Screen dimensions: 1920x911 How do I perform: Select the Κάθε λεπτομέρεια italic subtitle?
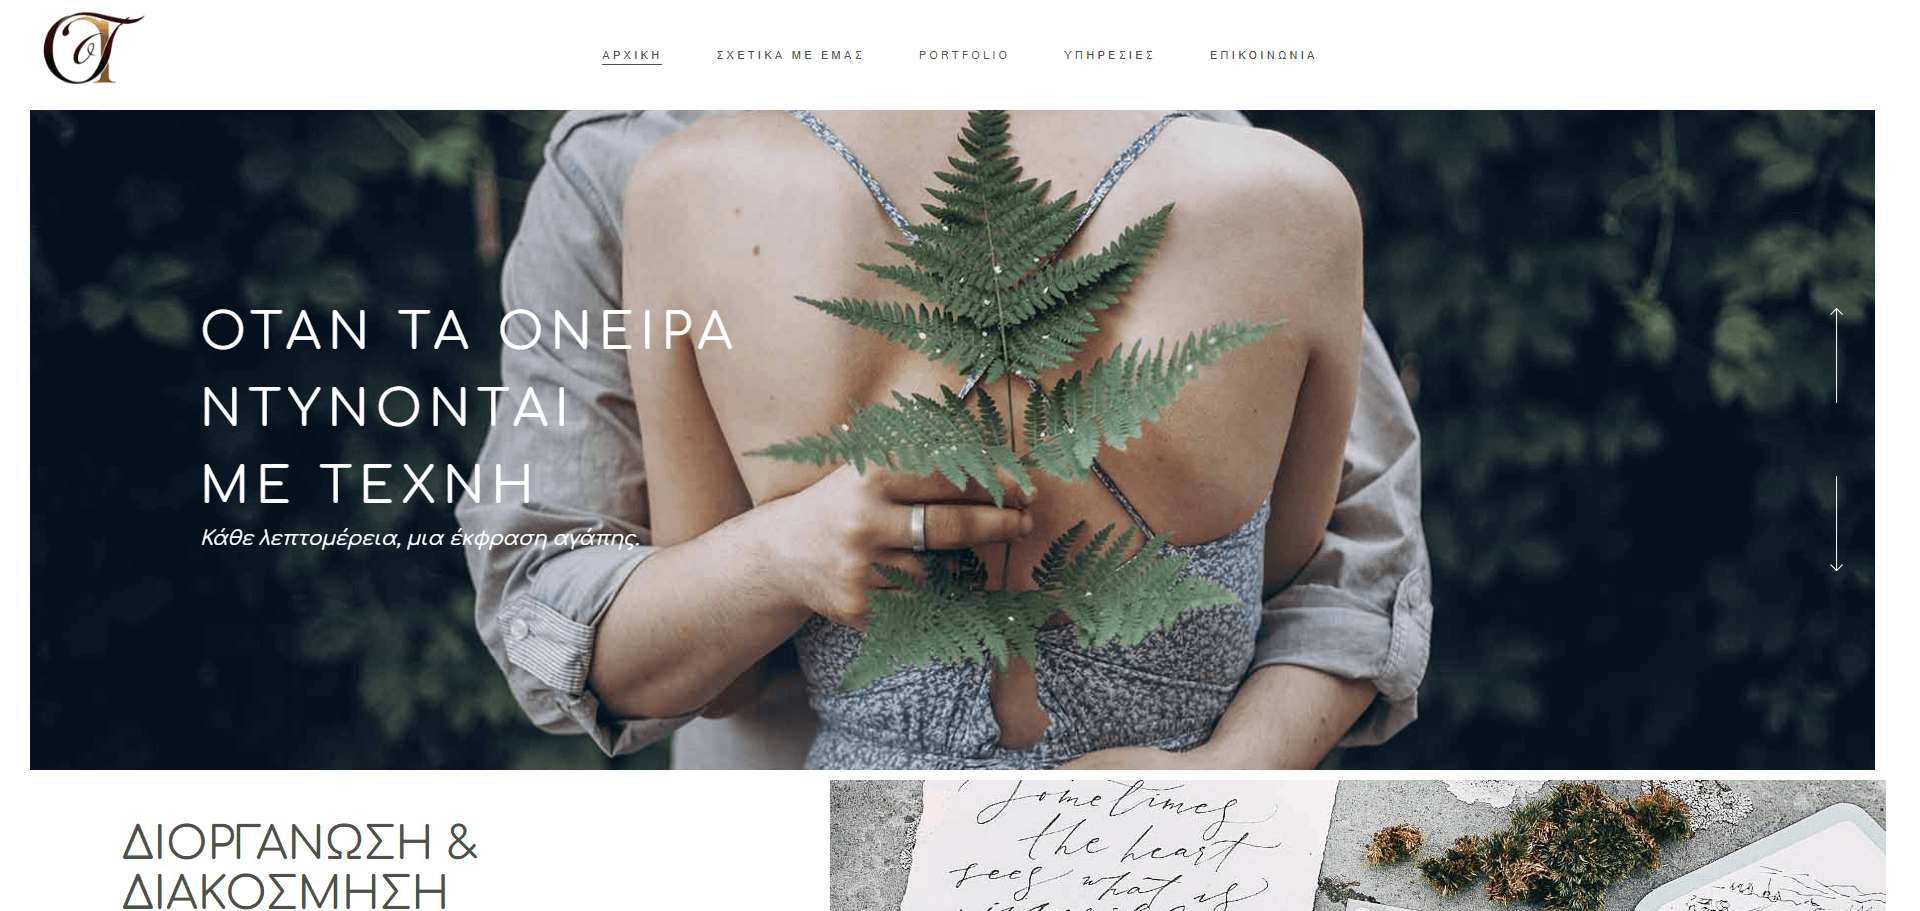(420, 538)
